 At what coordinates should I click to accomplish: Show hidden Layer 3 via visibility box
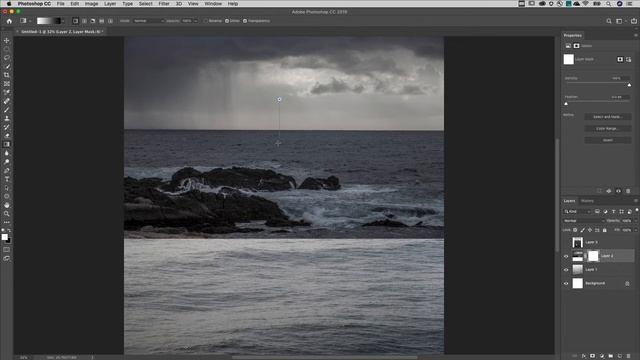[566, 242]
